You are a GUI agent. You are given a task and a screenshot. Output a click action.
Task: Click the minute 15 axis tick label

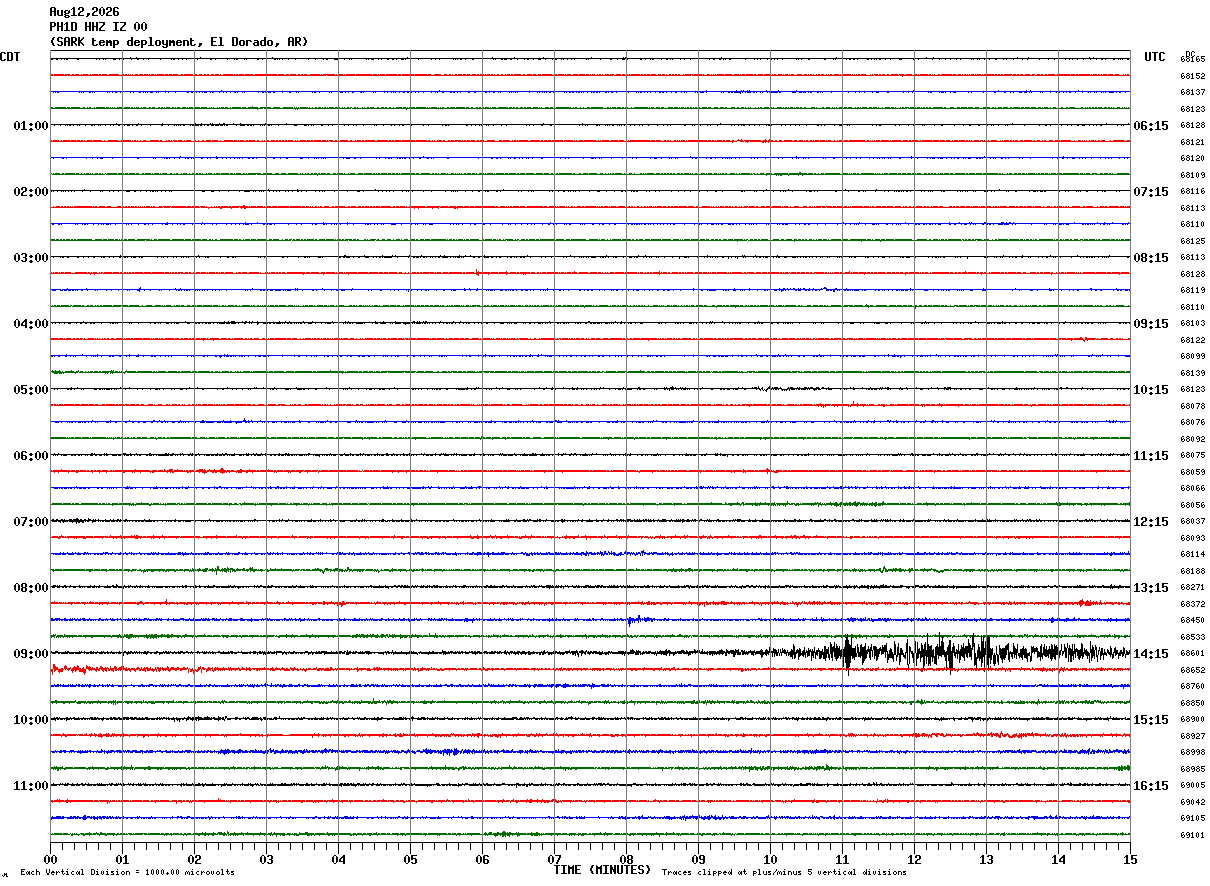tap(1130, 859)
